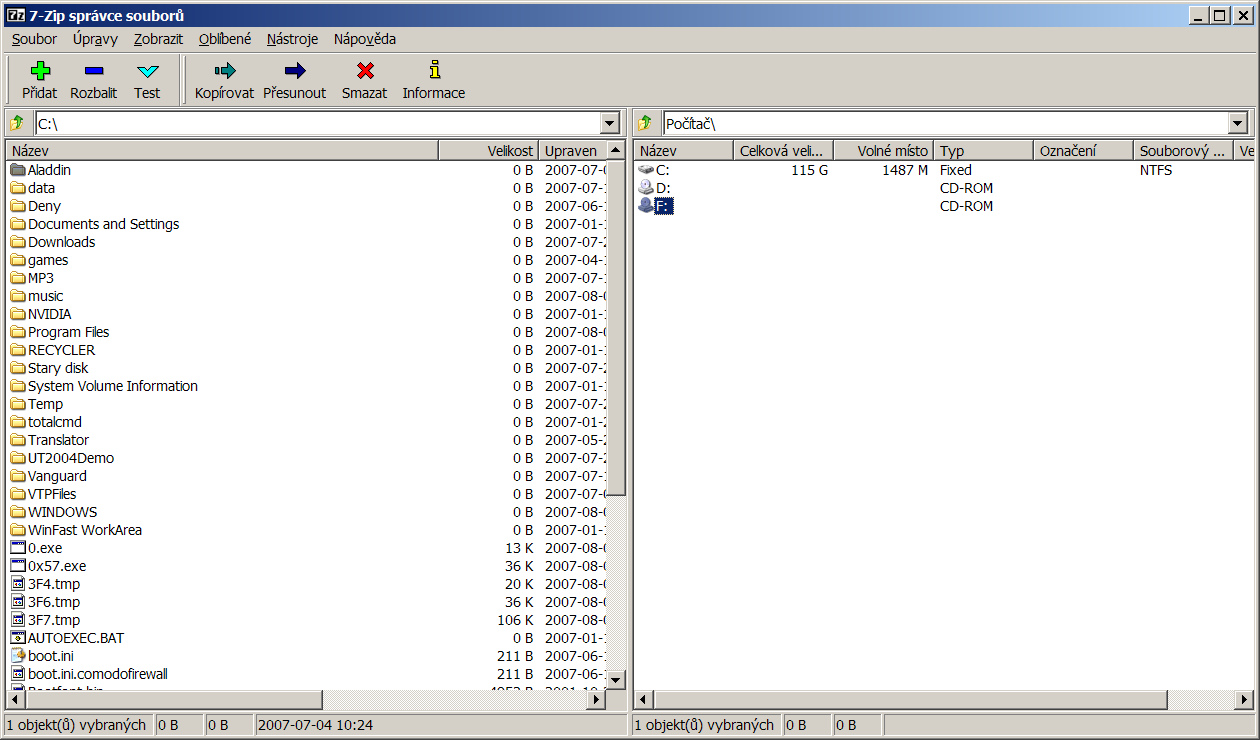Sort drives by Souborový systém column
1260x740 pixels.
(1183, 151)
